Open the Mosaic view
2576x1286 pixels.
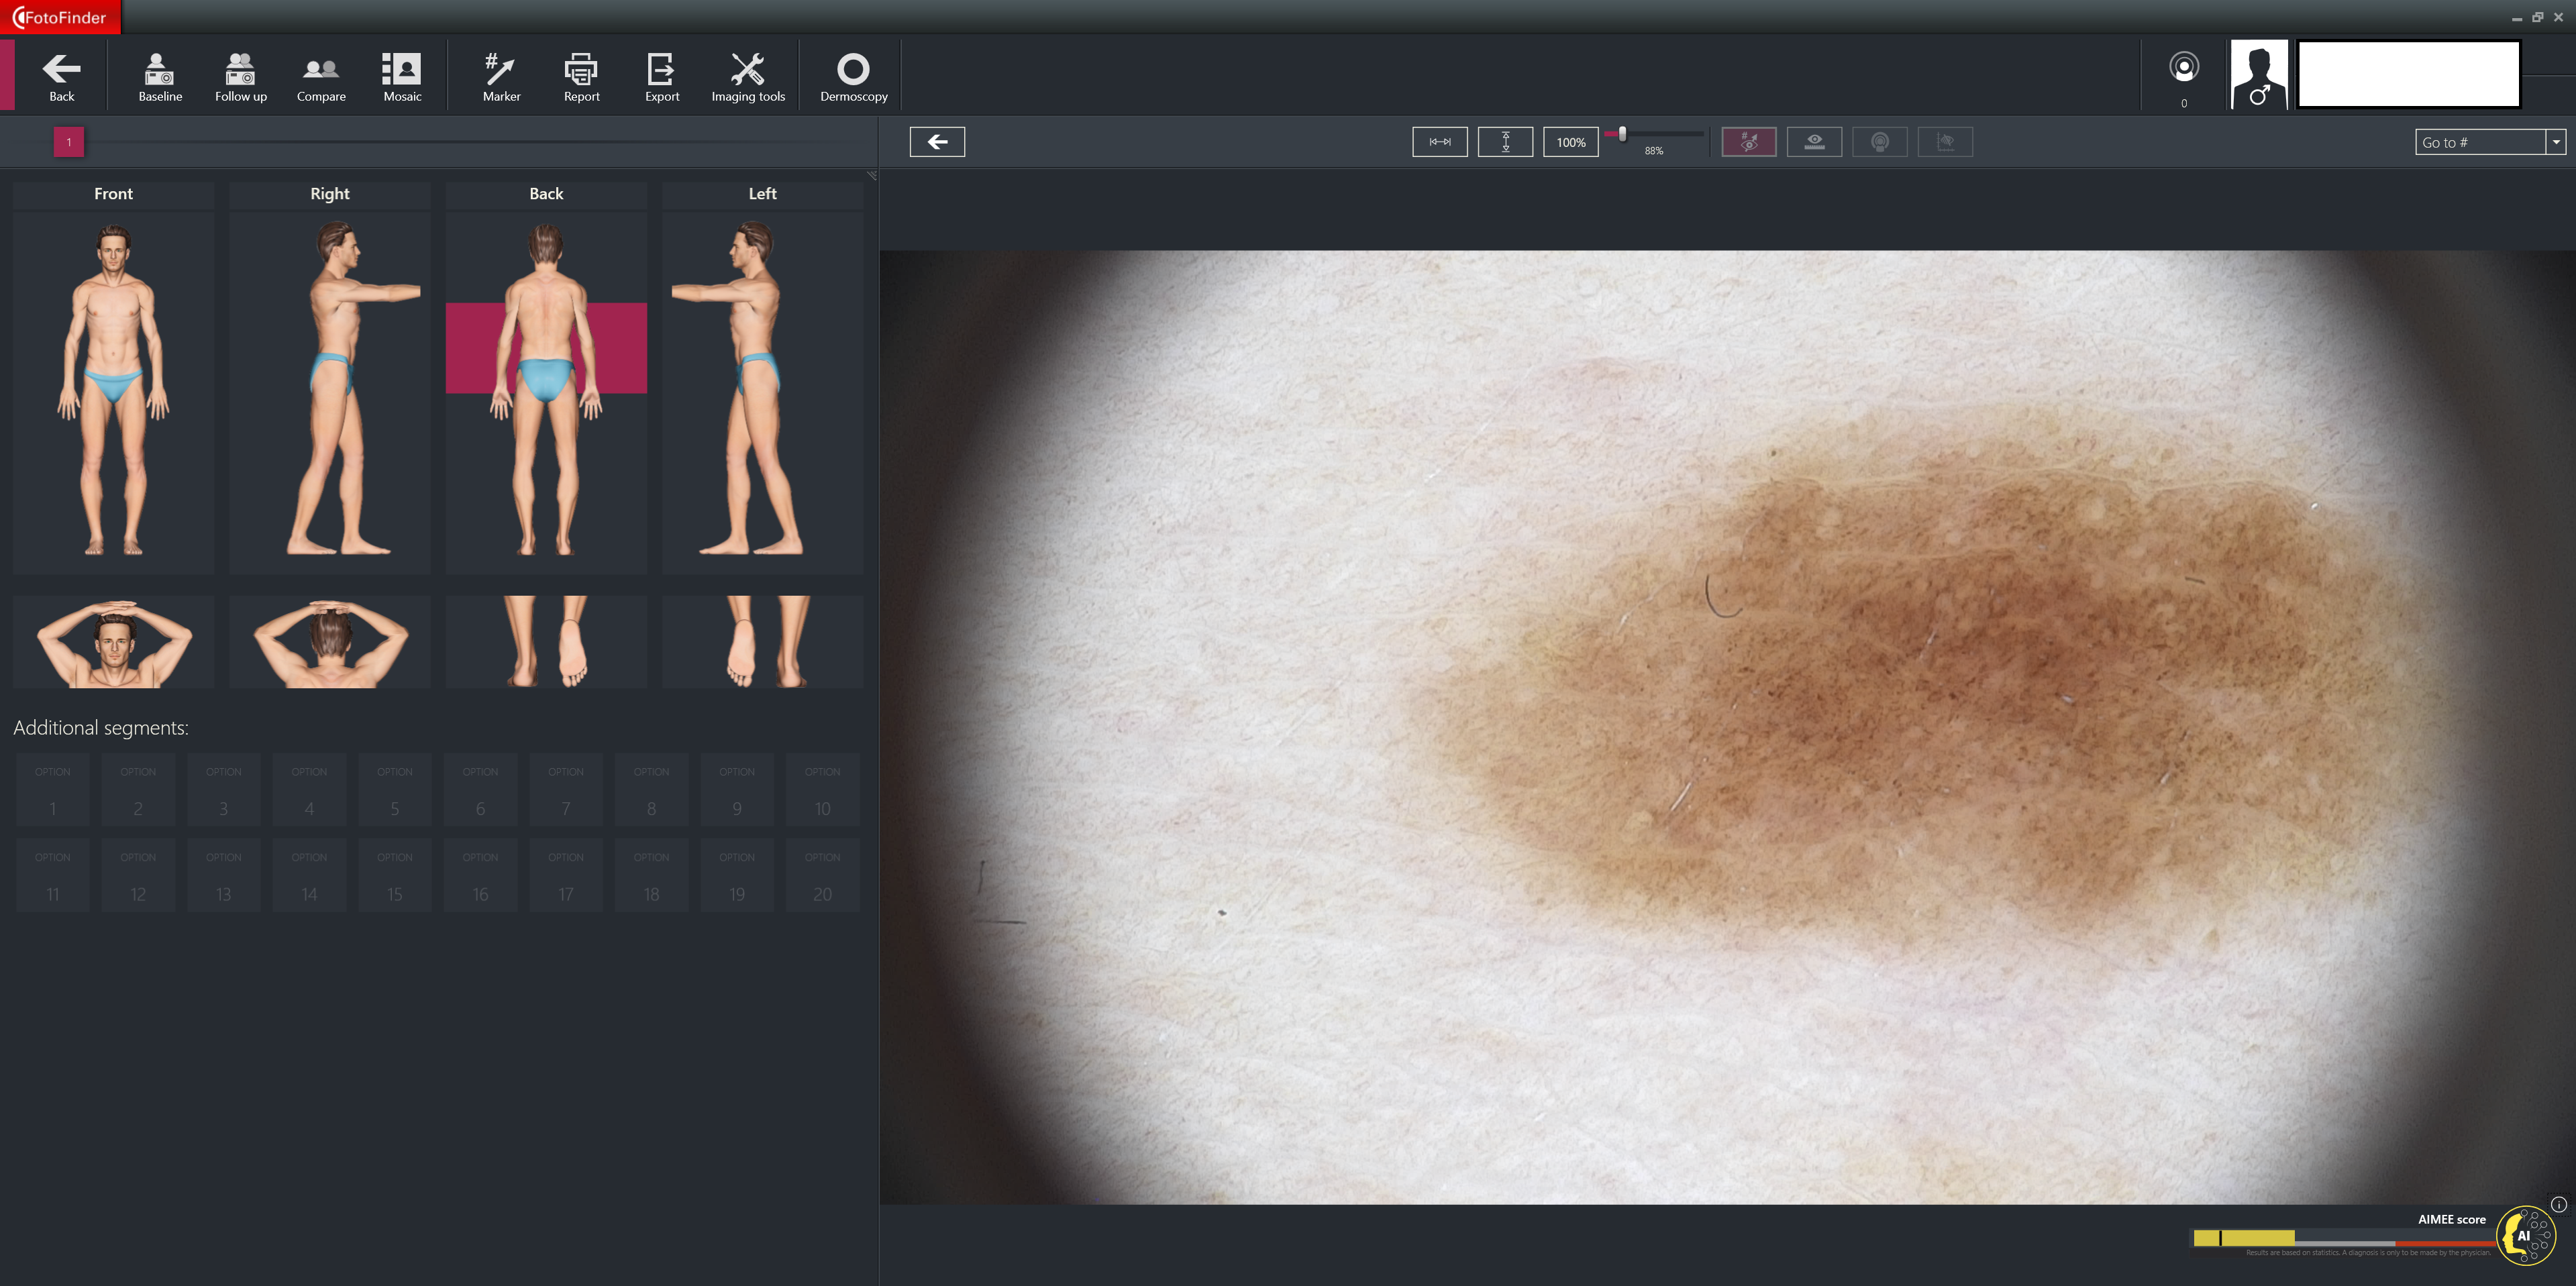[402, 76]
